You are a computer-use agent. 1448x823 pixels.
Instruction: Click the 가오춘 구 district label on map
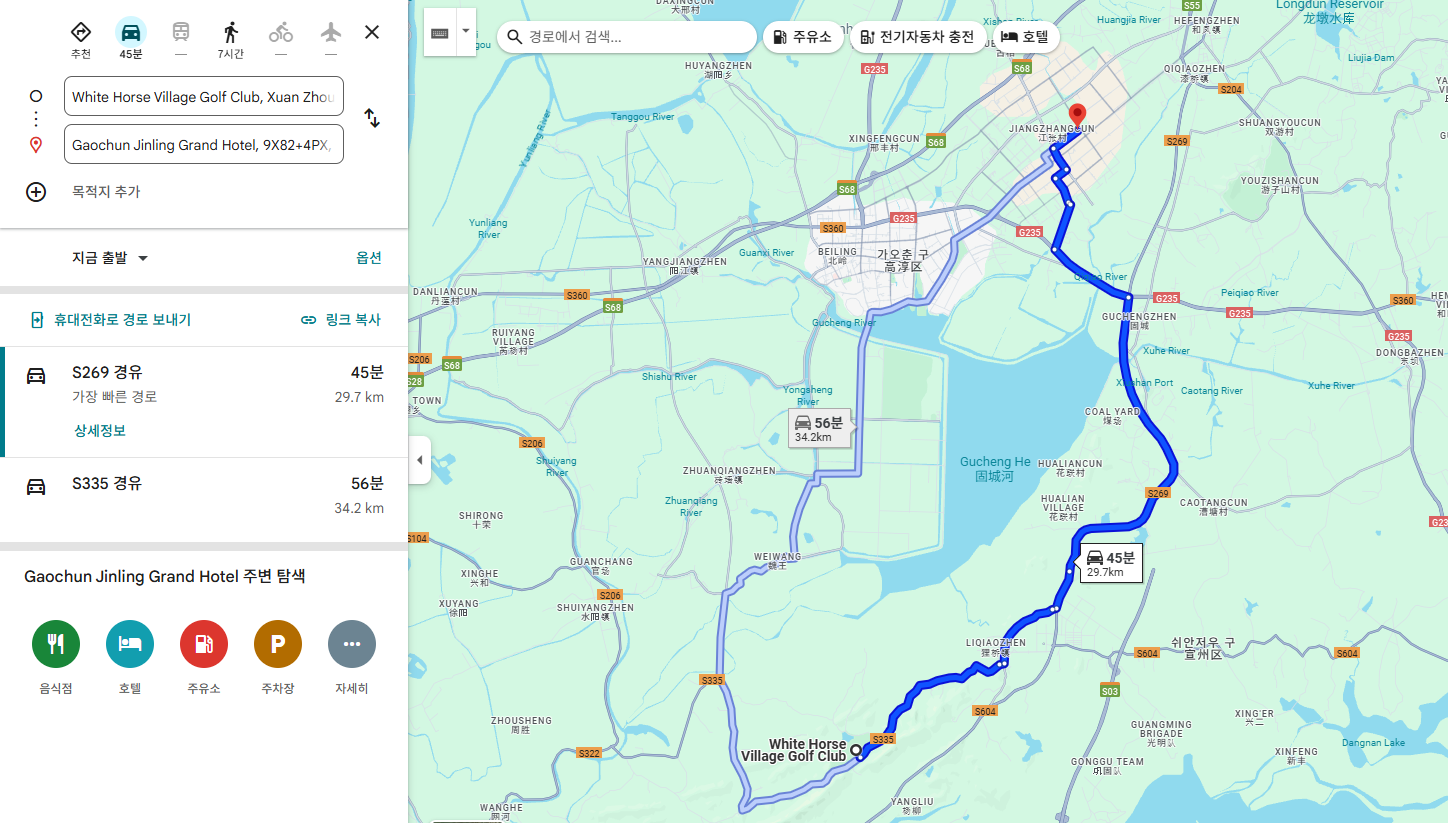902,261
